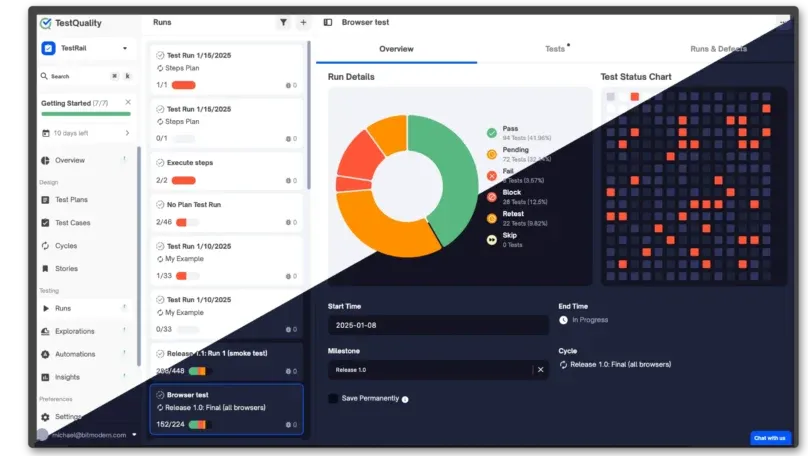
Task: Click the Settings gear icon
Action: [45, 417]
